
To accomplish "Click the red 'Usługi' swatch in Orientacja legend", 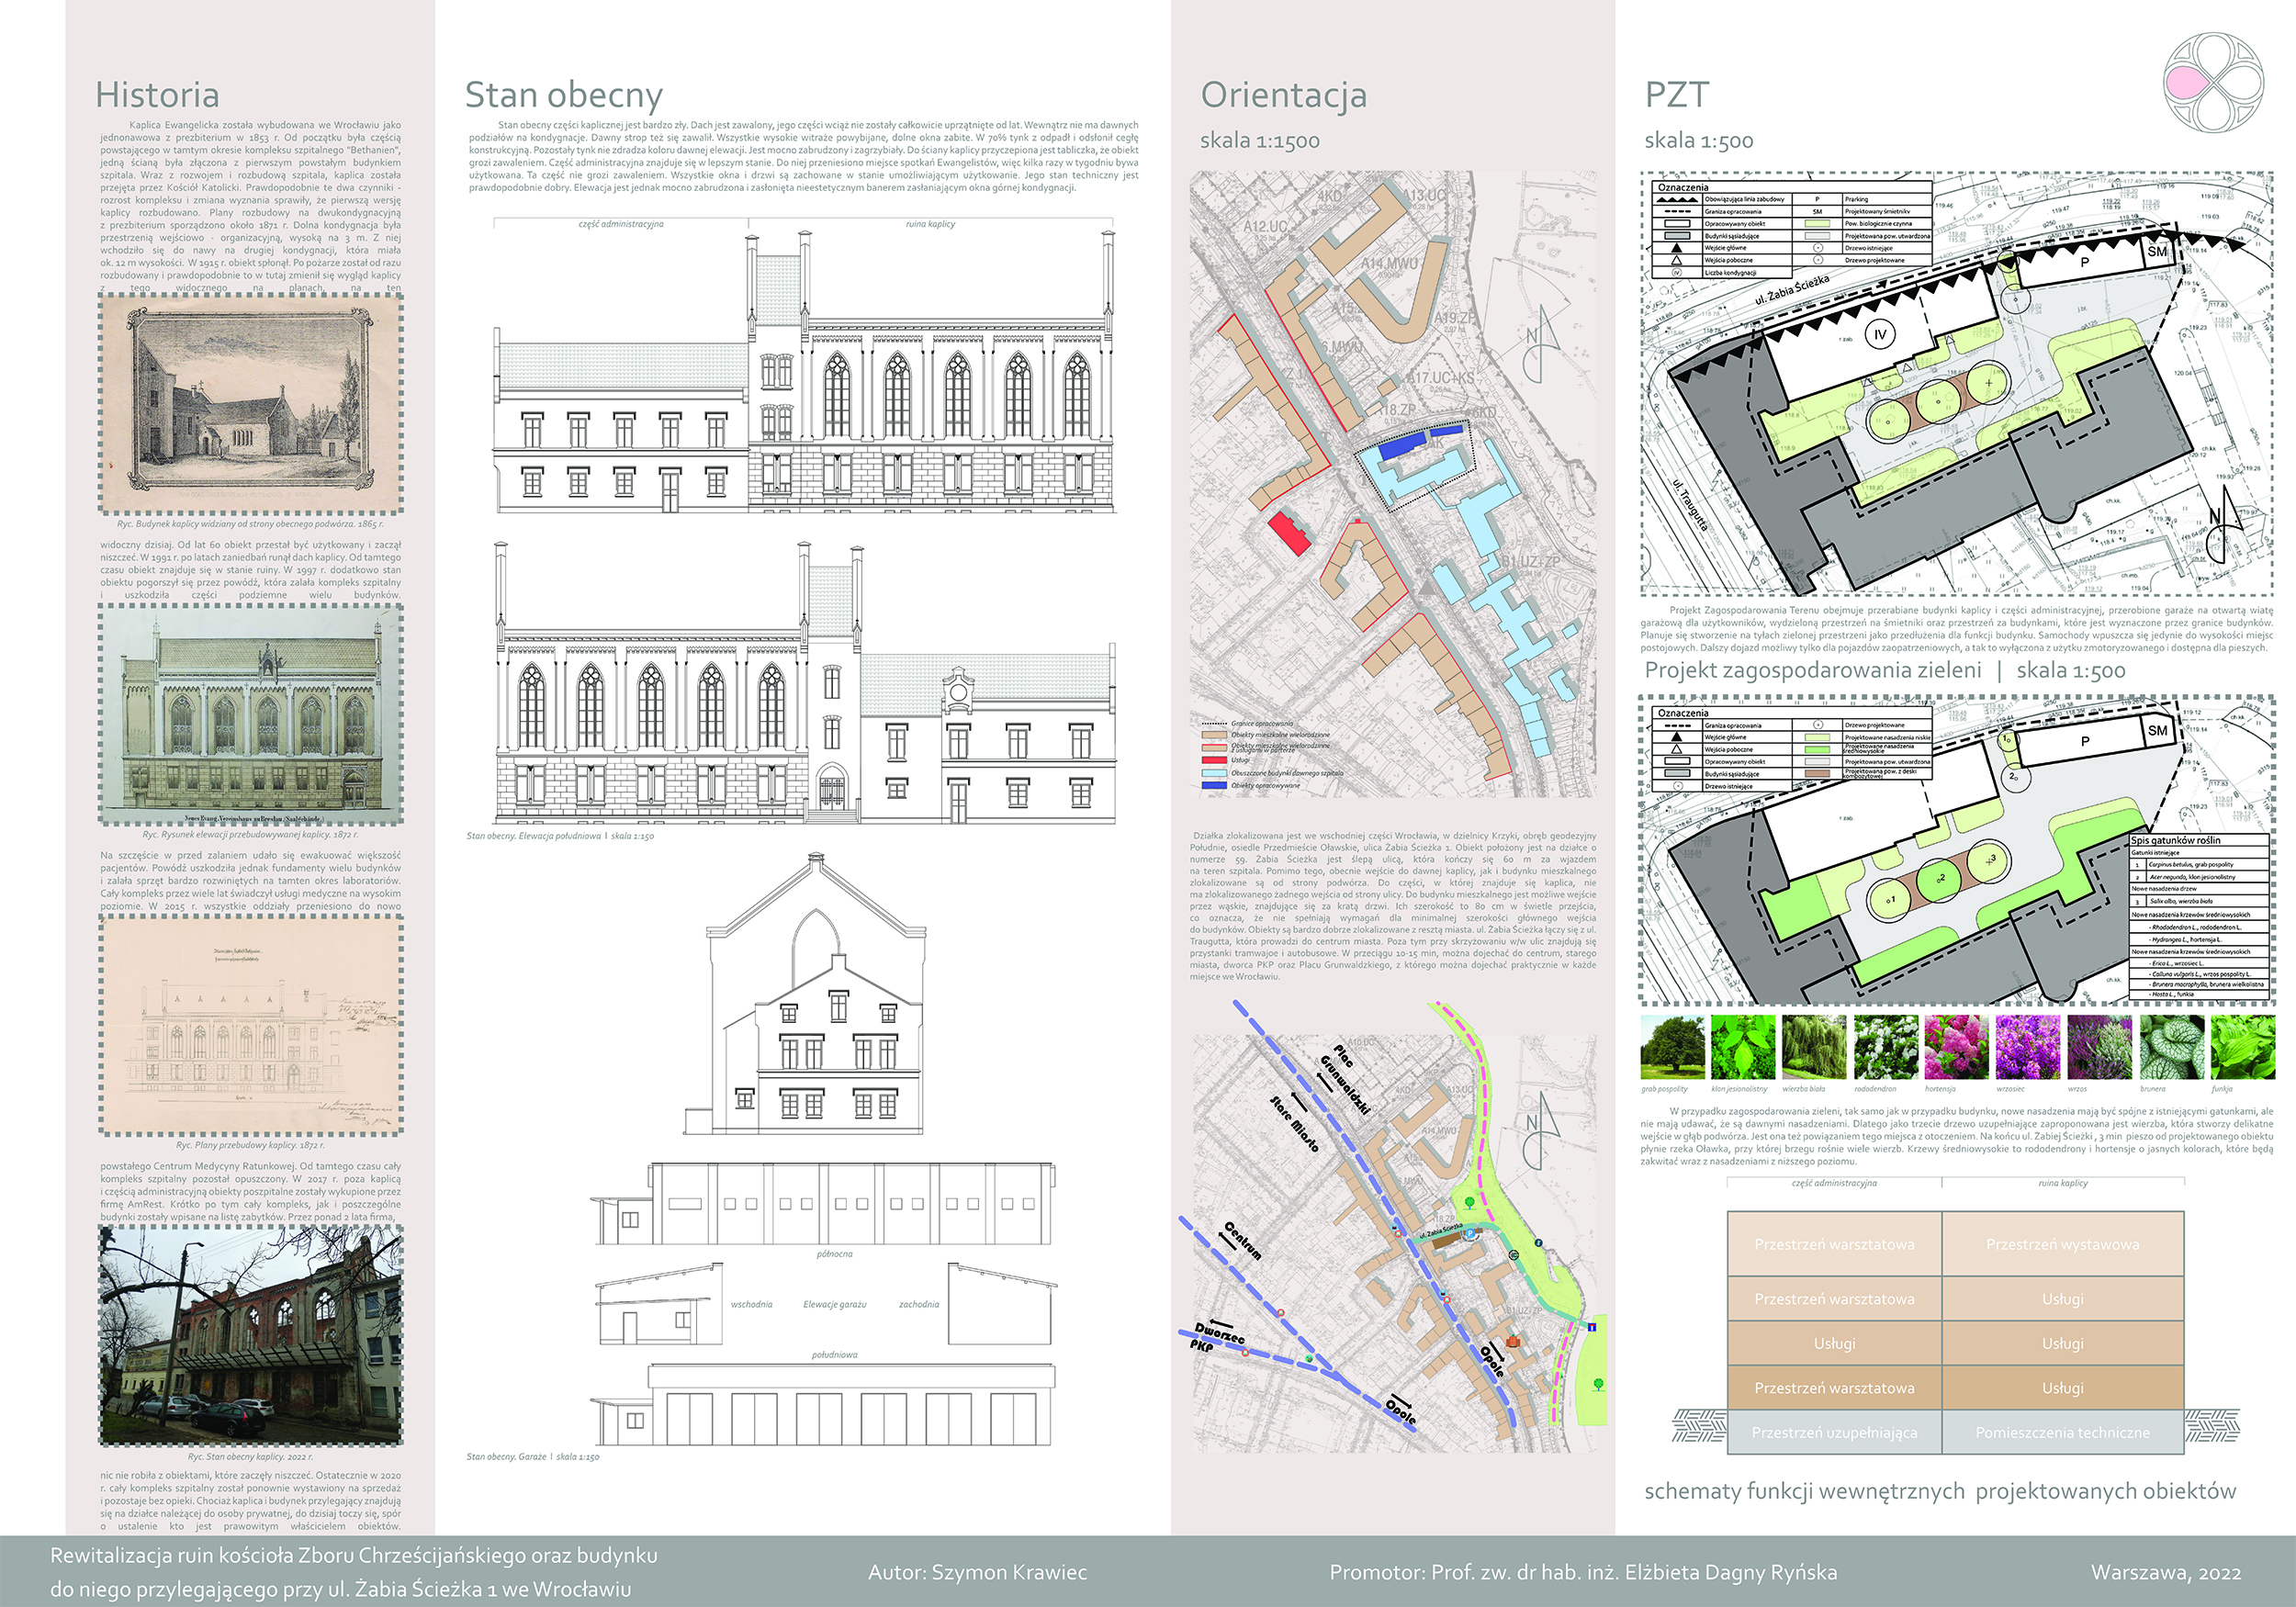I will click(x=1214, y=760).
